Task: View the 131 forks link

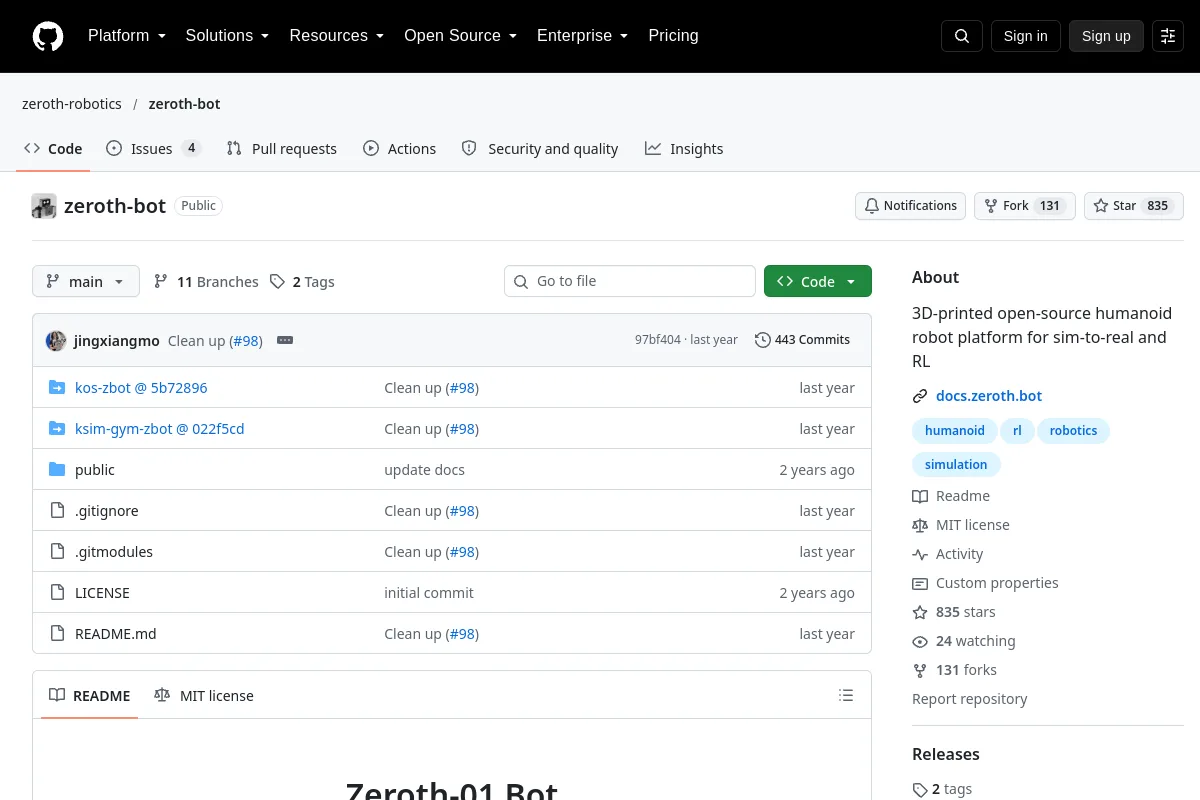Action: 955,670
